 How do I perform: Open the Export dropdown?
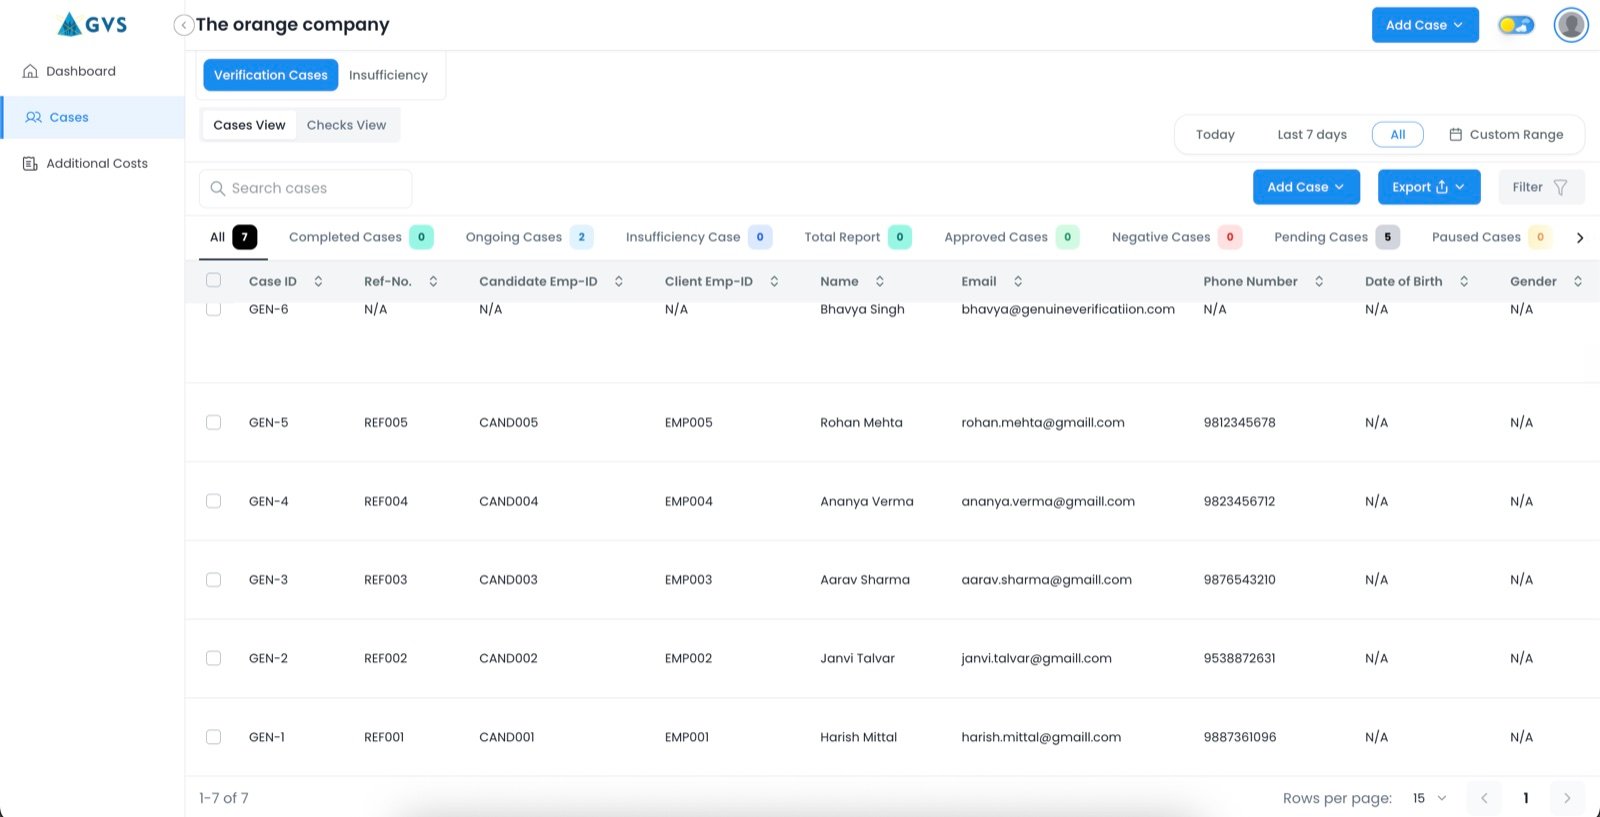(1429, 187)
